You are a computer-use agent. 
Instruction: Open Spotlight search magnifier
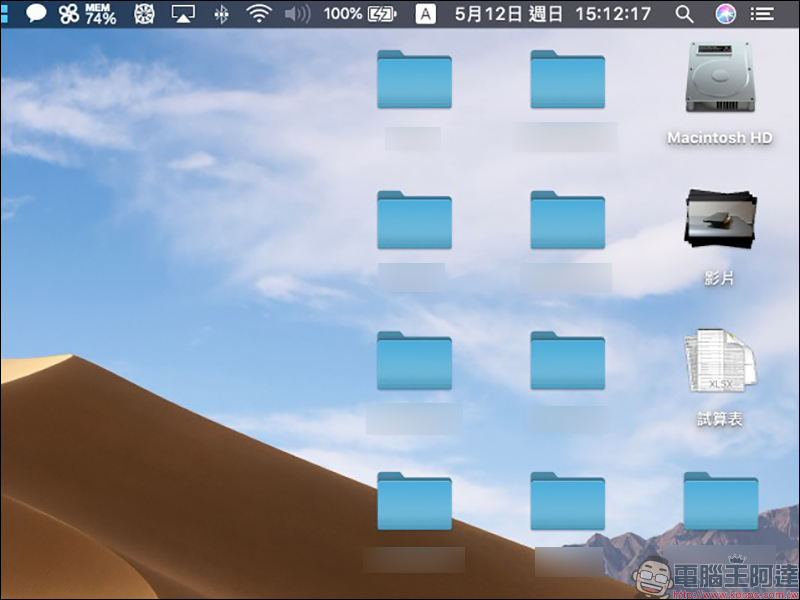684,14
